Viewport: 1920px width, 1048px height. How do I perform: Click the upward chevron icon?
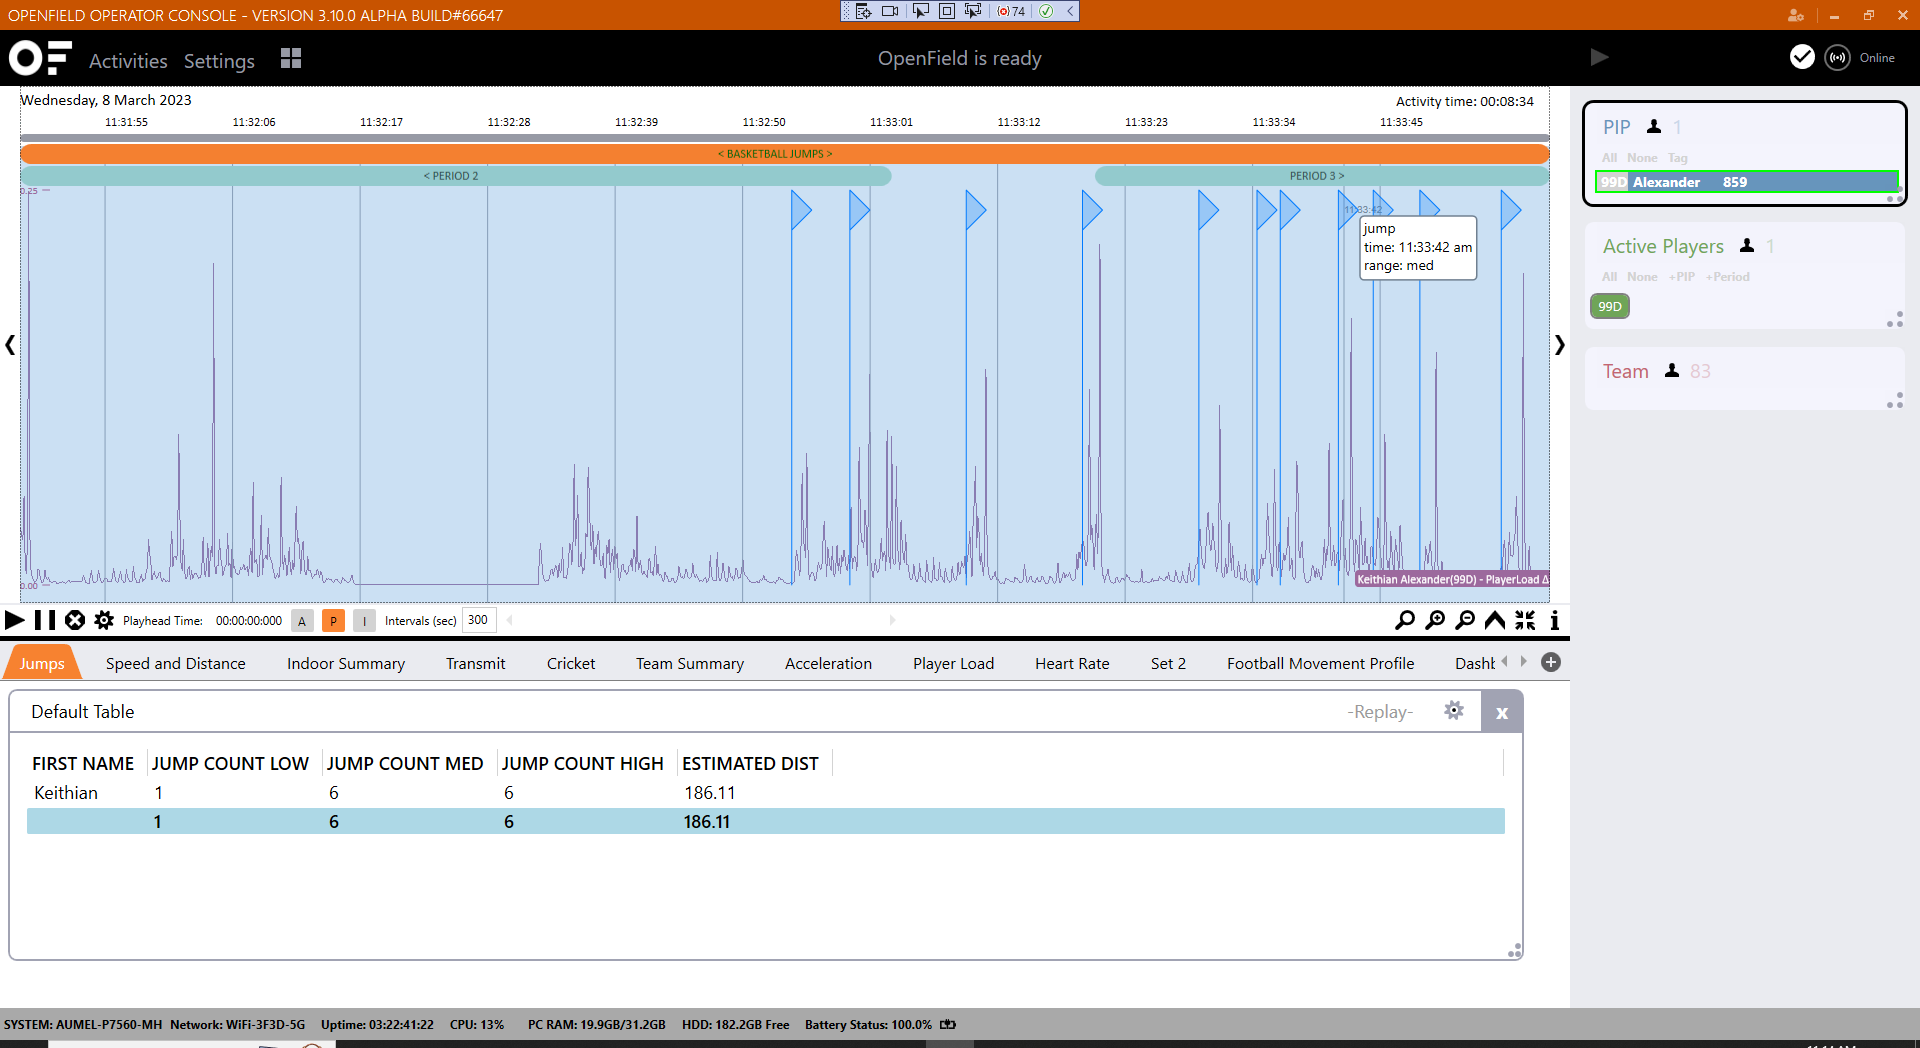(x=1495, y=620)
